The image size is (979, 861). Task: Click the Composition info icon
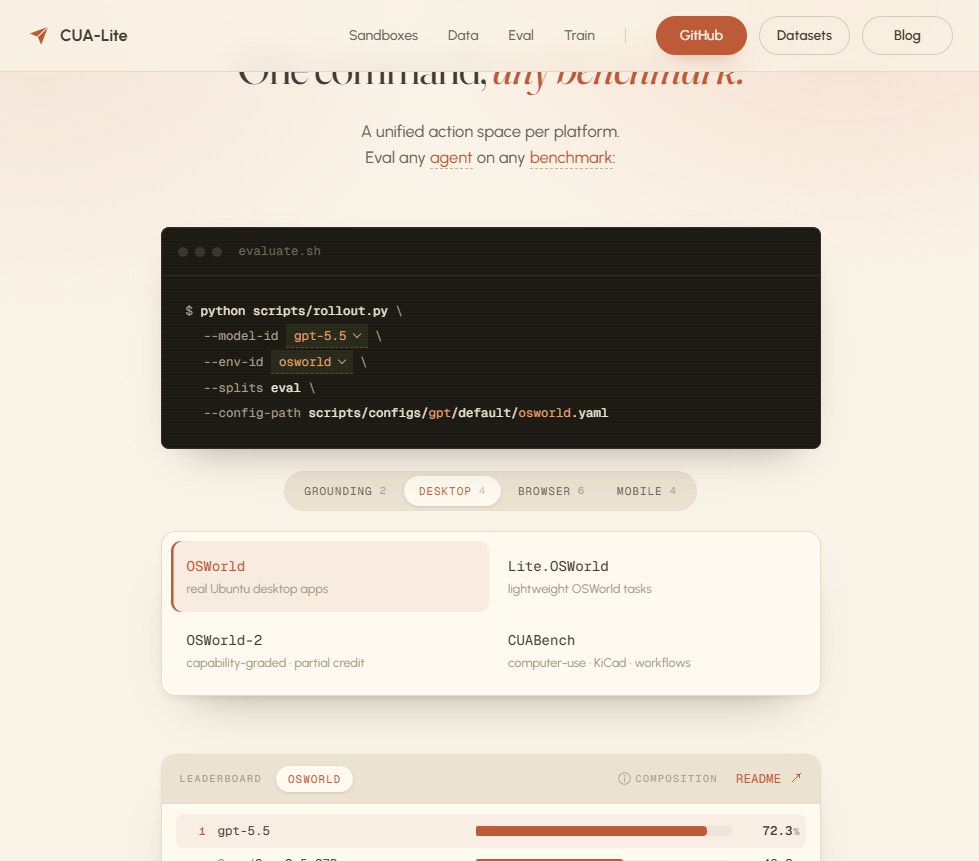(x=624, y=779)
